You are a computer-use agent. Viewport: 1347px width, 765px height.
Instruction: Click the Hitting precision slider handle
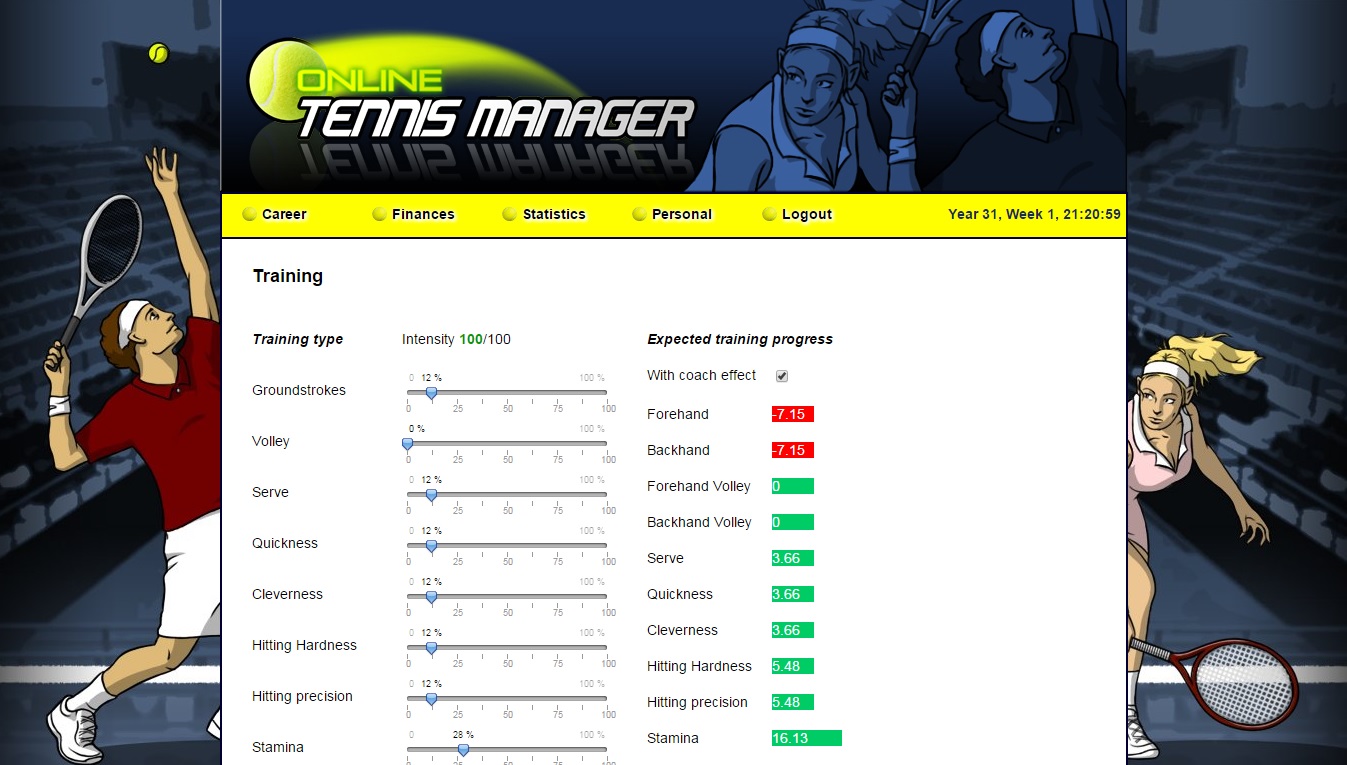431,699
